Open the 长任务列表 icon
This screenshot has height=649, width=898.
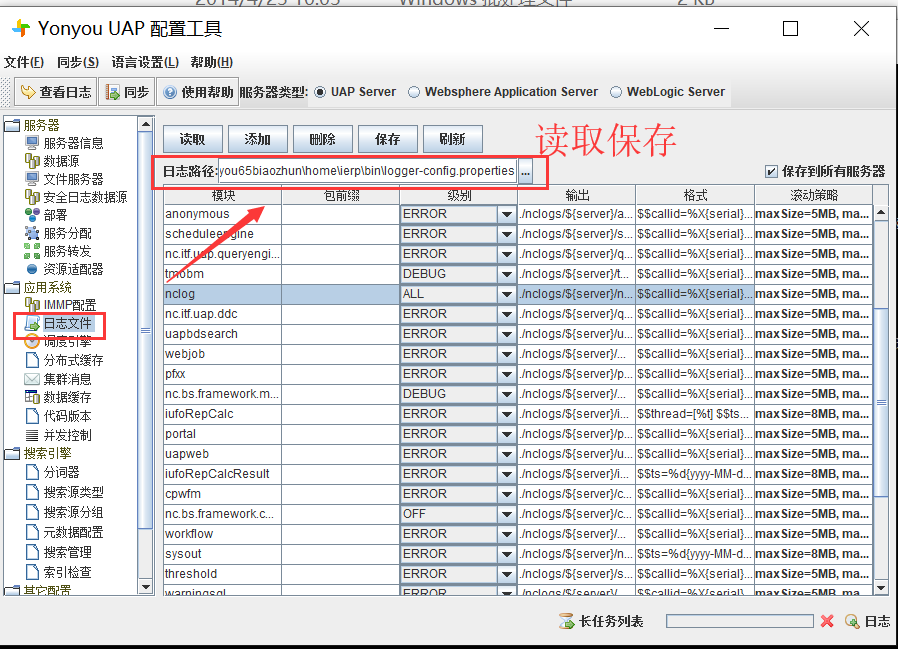click(566, 621)
